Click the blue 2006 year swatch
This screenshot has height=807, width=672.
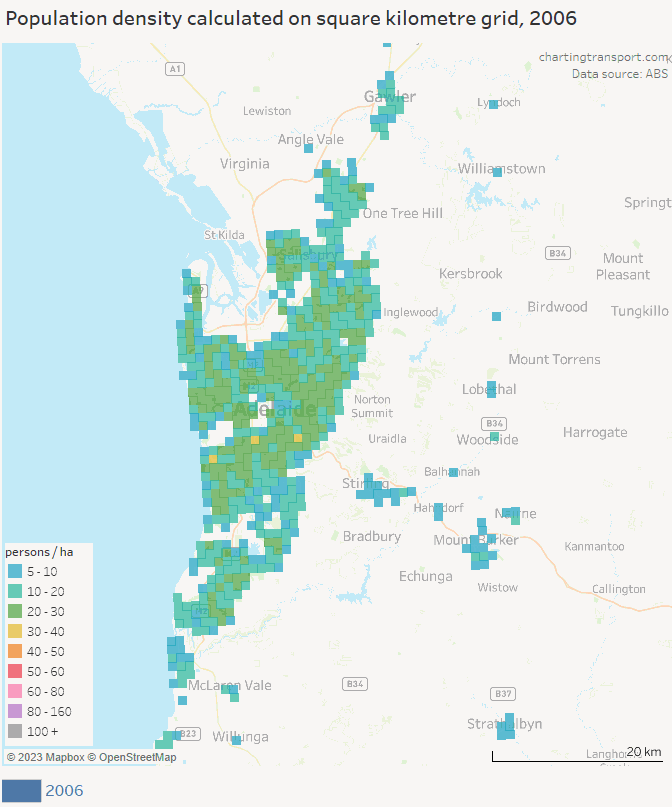click(x=21, y=791)
